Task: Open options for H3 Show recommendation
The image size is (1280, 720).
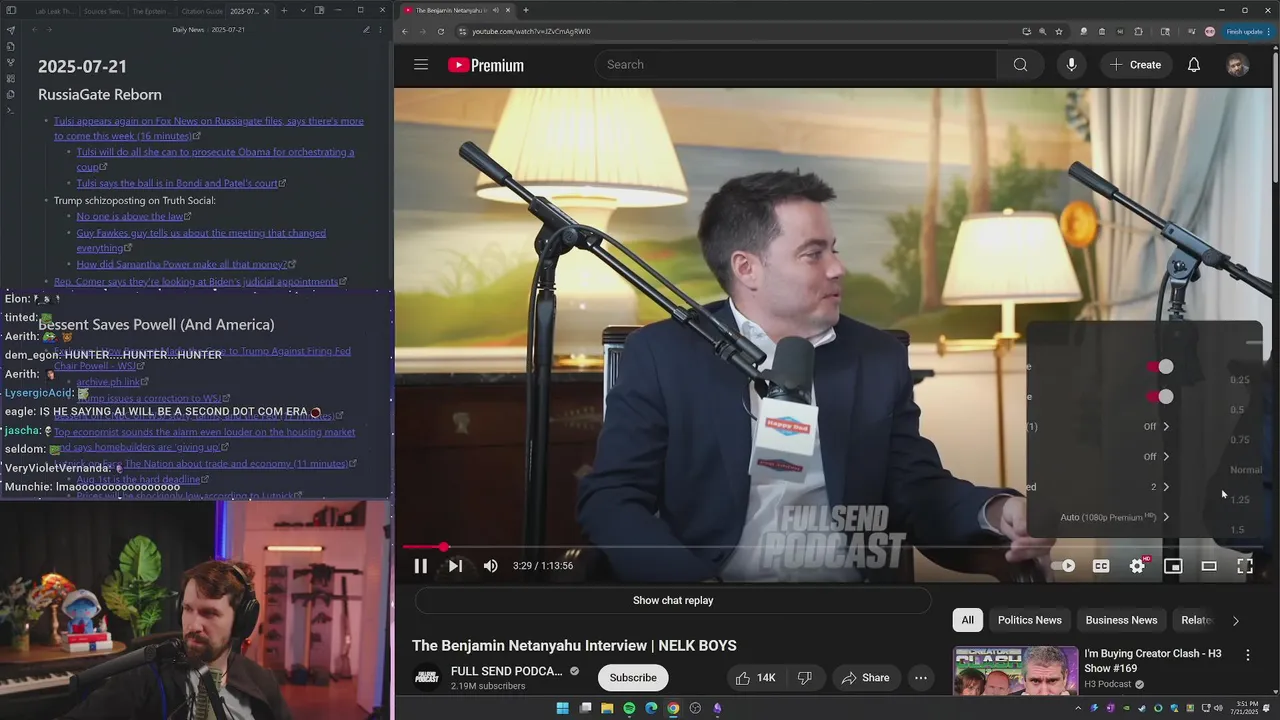Action: 1247,655
